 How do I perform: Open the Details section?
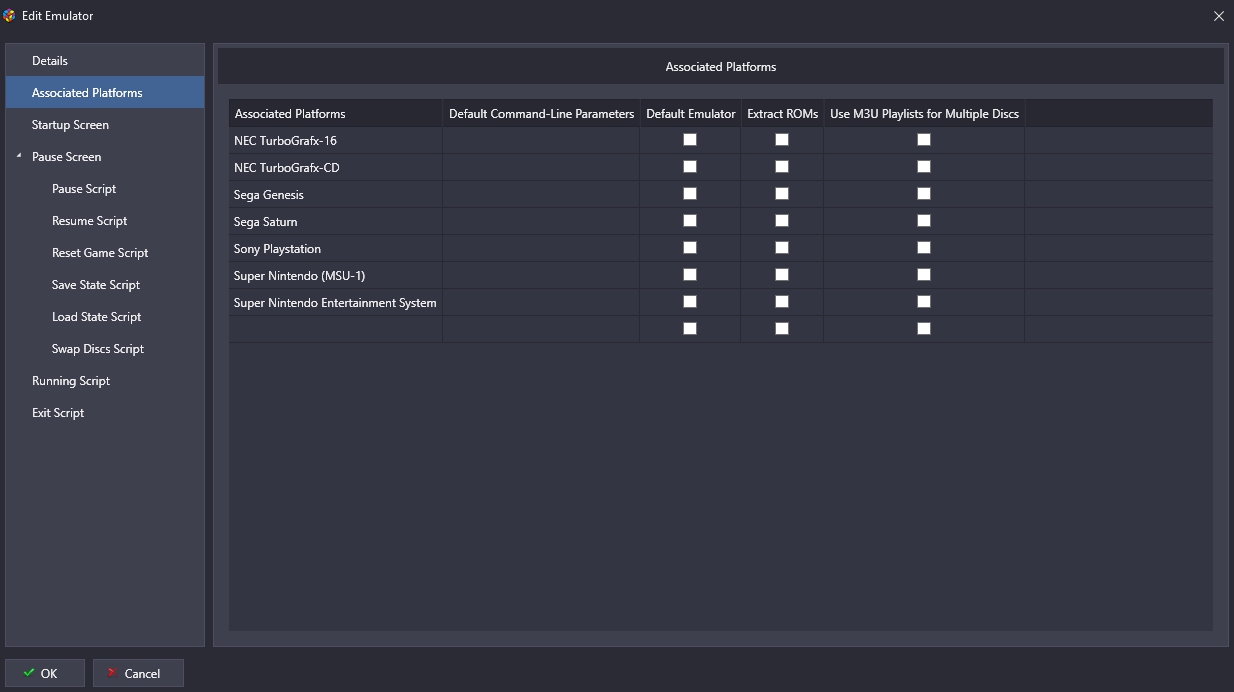[105, 61]
